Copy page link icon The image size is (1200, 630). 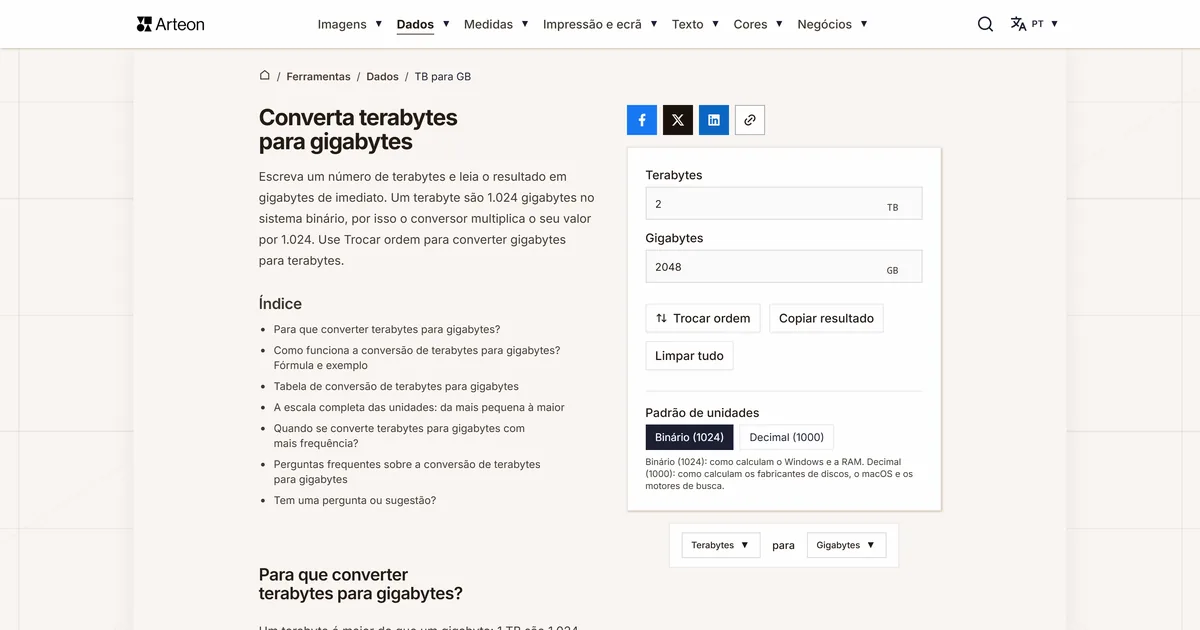point(750,120)
